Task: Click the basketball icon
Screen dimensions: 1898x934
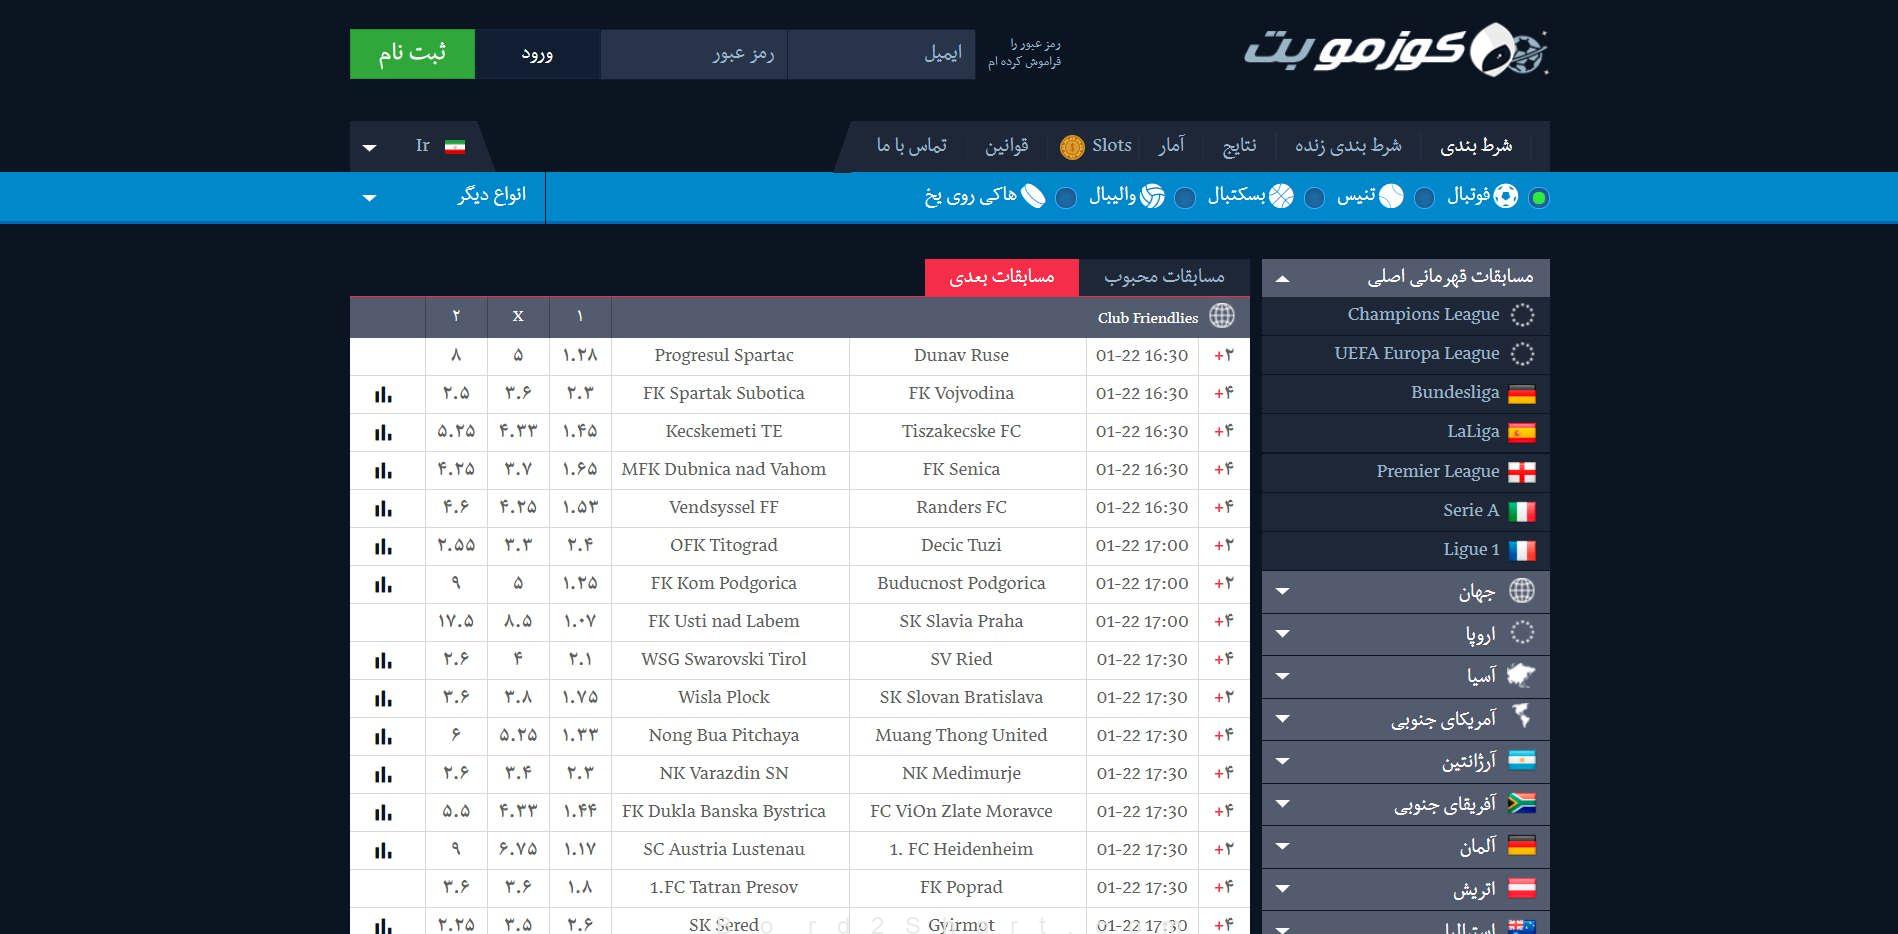Action: [1281, 196]
